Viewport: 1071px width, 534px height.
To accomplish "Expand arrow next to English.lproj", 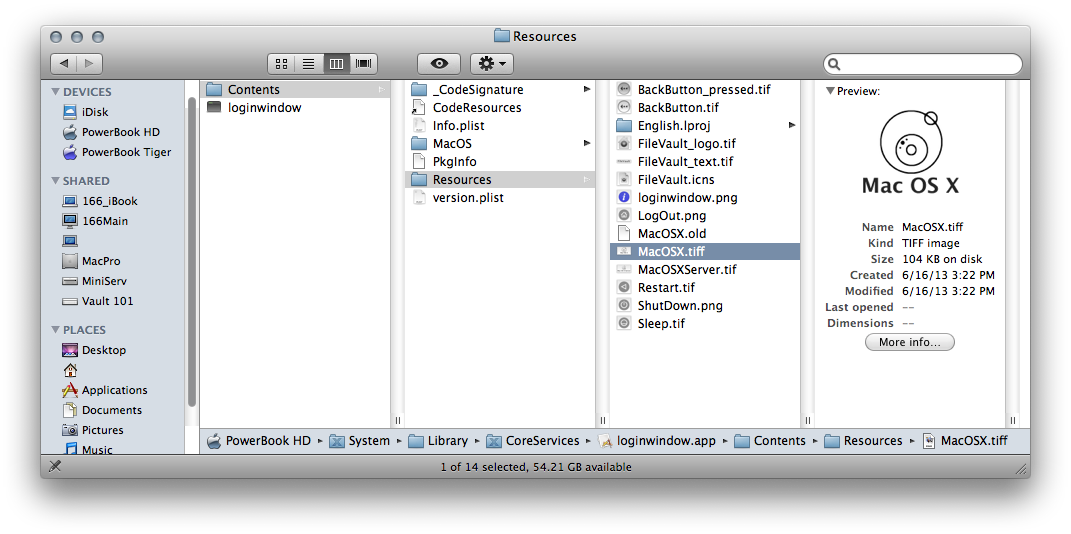I will pos(792,125).
